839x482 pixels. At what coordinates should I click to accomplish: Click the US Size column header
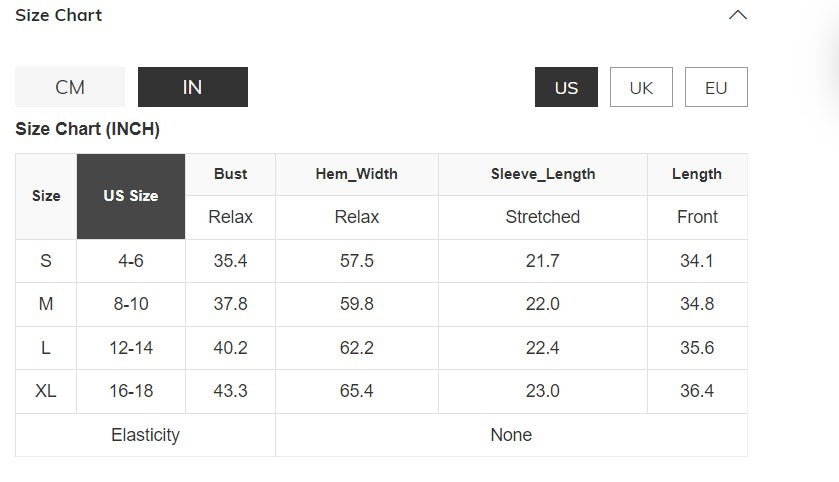[131, 196]
